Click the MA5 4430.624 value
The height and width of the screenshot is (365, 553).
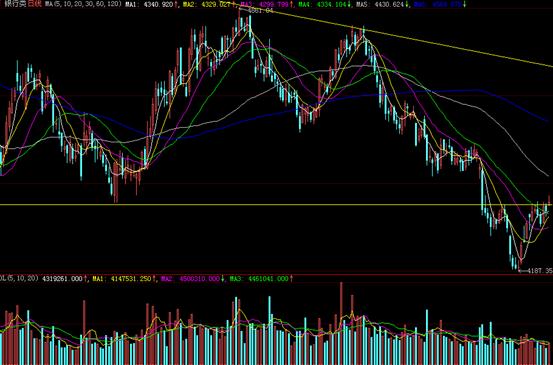point(389,4)
